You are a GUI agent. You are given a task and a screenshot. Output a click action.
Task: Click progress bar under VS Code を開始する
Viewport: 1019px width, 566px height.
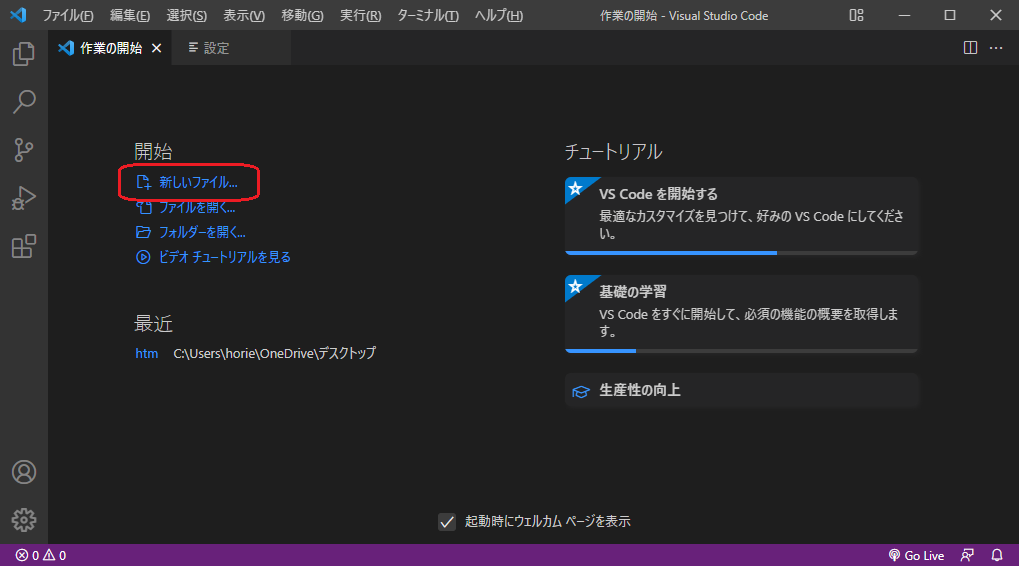pyautogui.click(x=742, y=253)
